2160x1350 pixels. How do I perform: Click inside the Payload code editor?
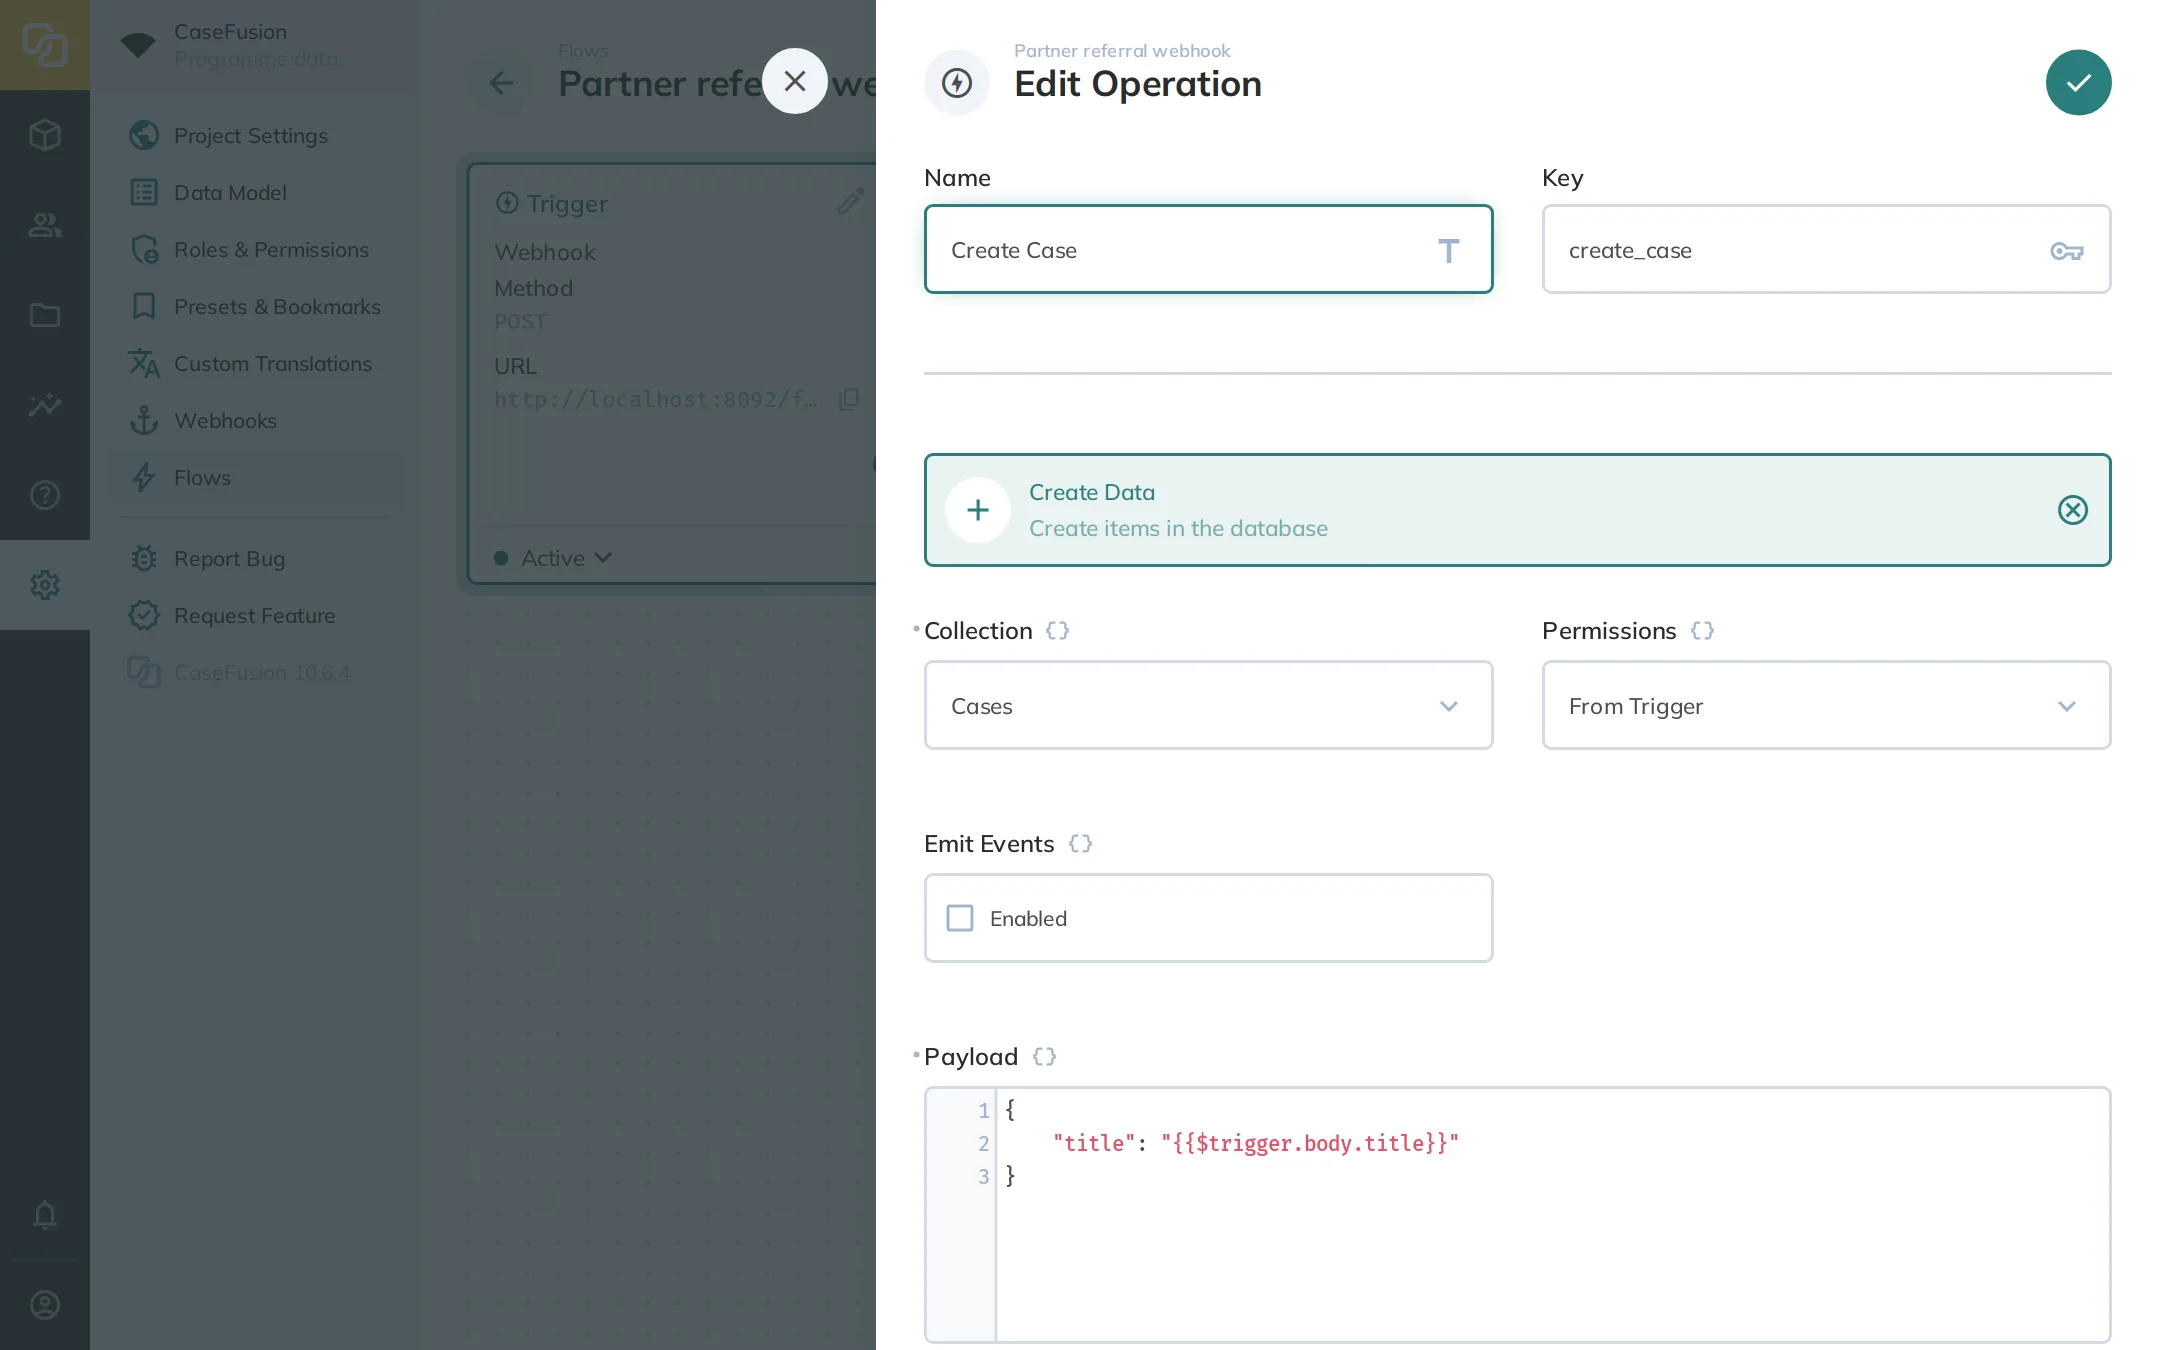pyautogui.click(x=1517, y=1214)
